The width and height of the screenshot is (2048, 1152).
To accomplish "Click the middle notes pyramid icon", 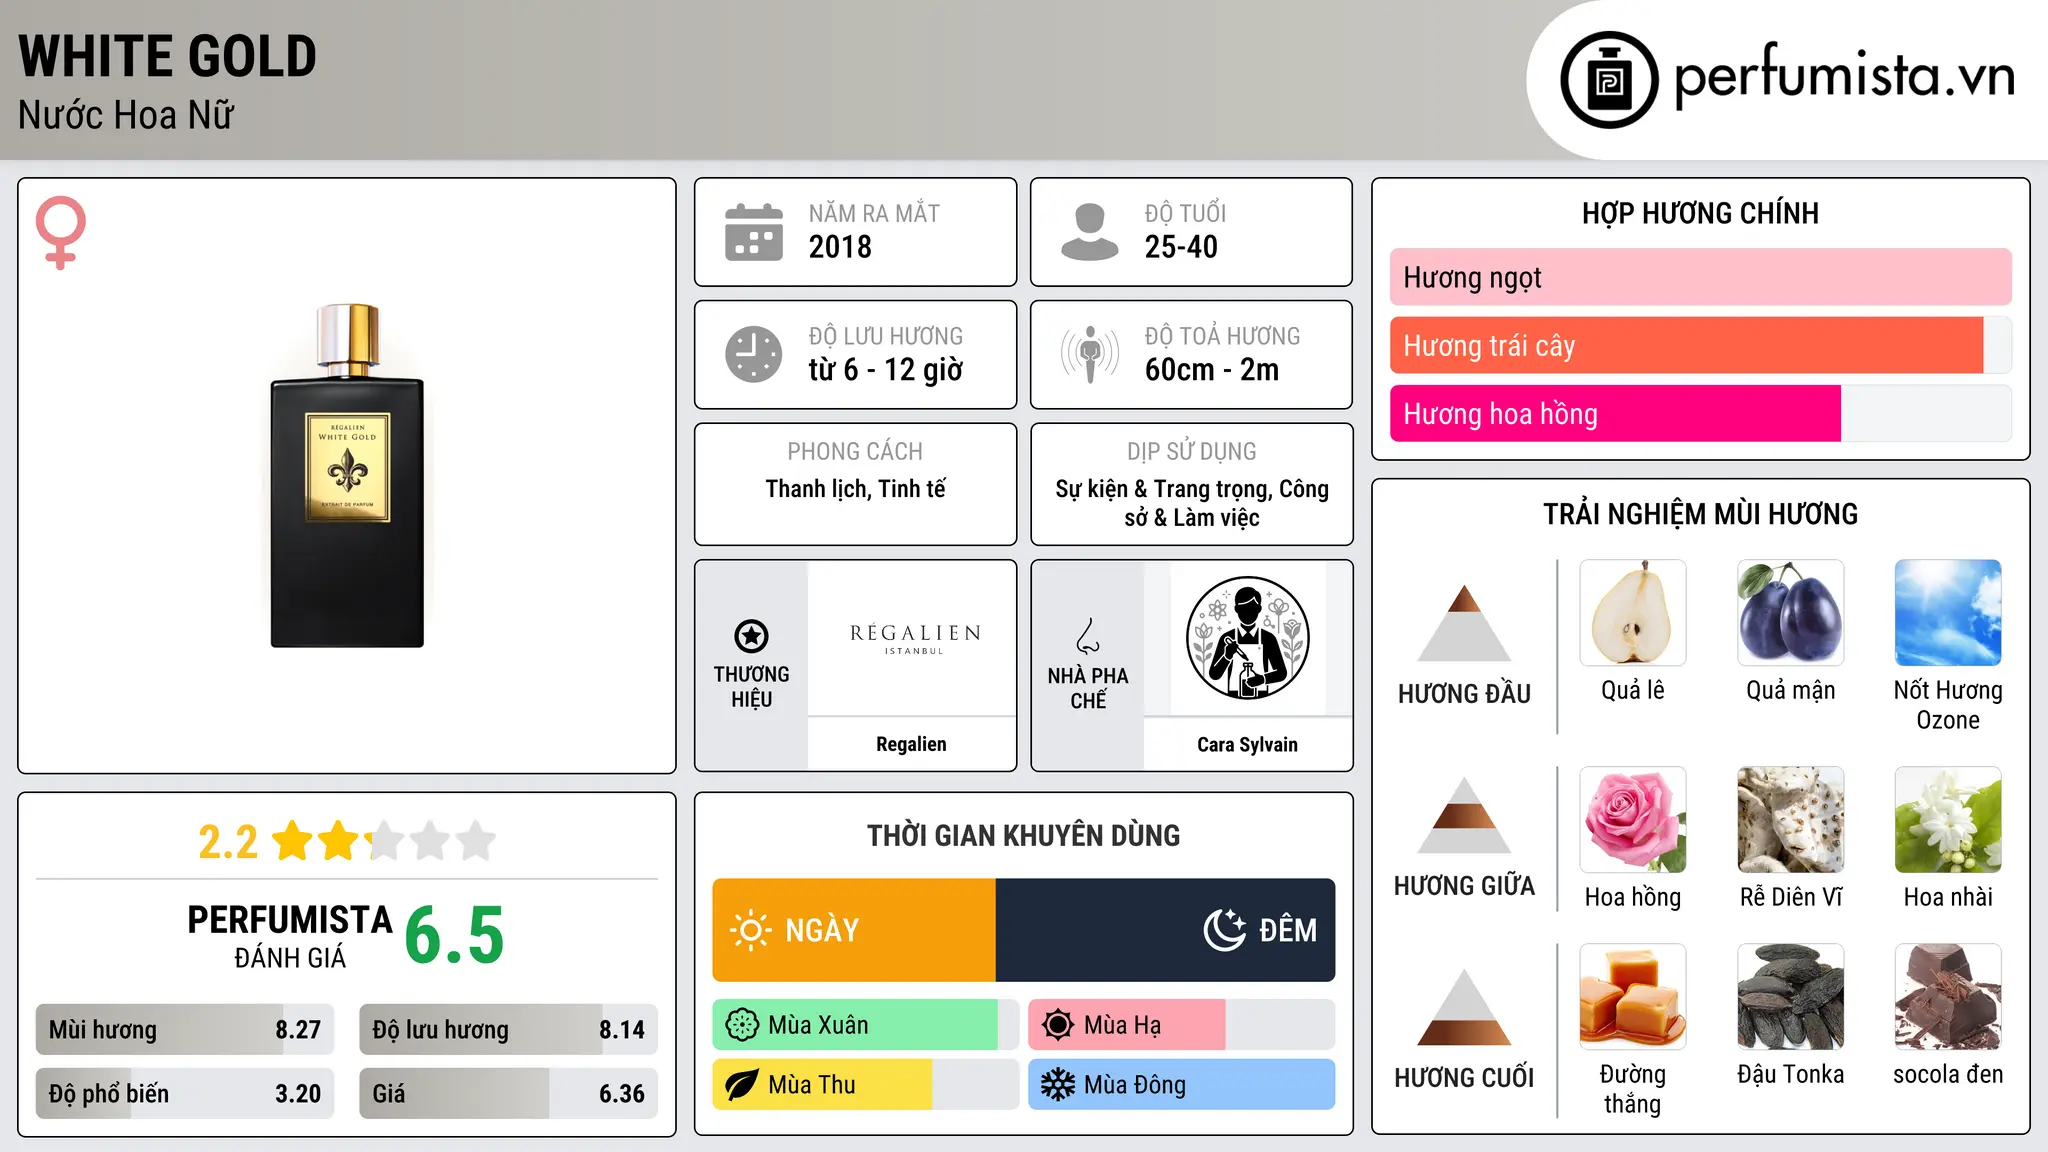I will (x=1464, y=816).
